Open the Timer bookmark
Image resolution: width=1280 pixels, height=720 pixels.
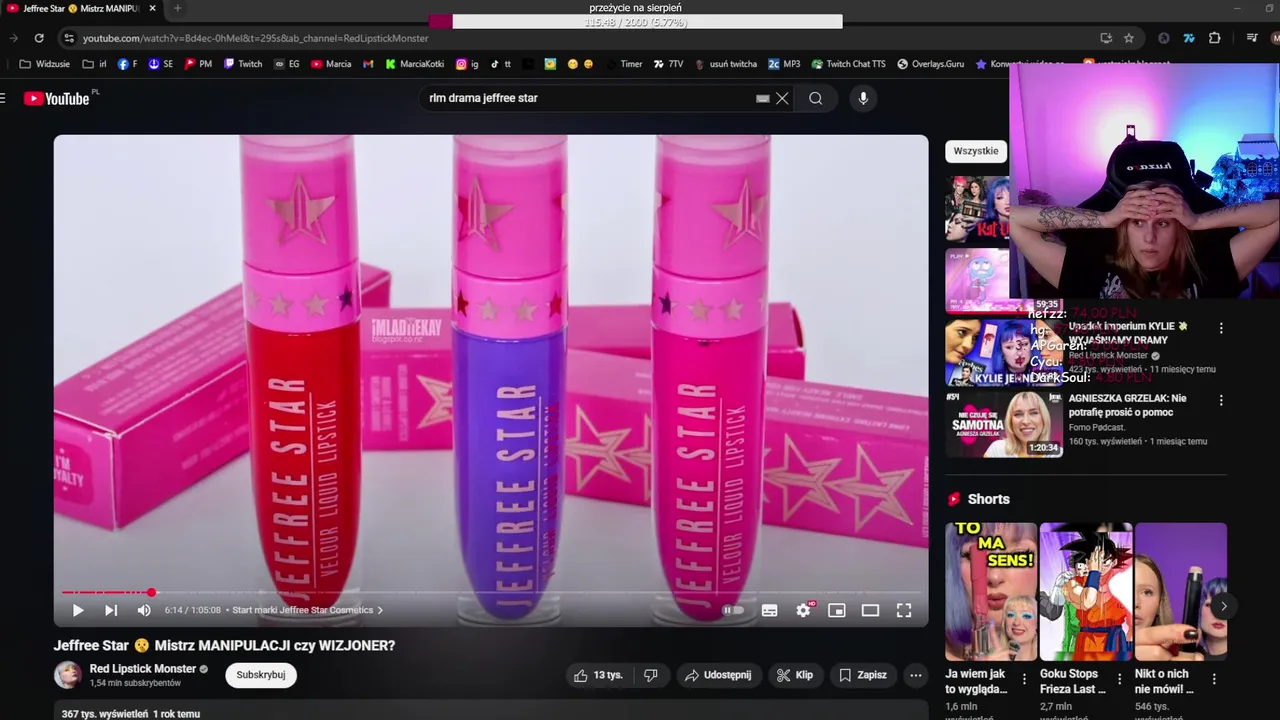(624, 64)
